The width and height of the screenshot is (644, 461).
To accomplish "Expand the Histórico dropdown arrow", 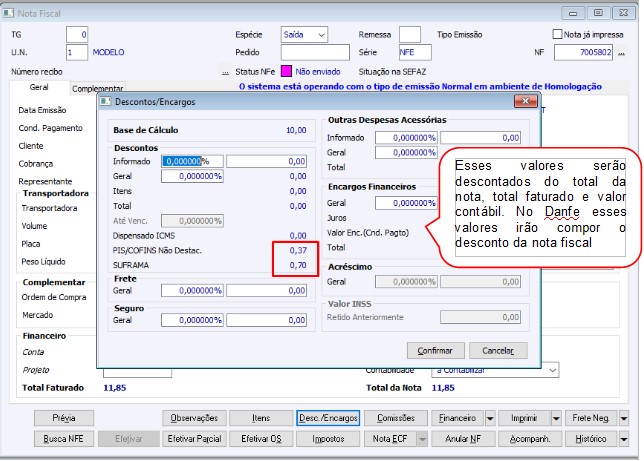I will (623, 439).
